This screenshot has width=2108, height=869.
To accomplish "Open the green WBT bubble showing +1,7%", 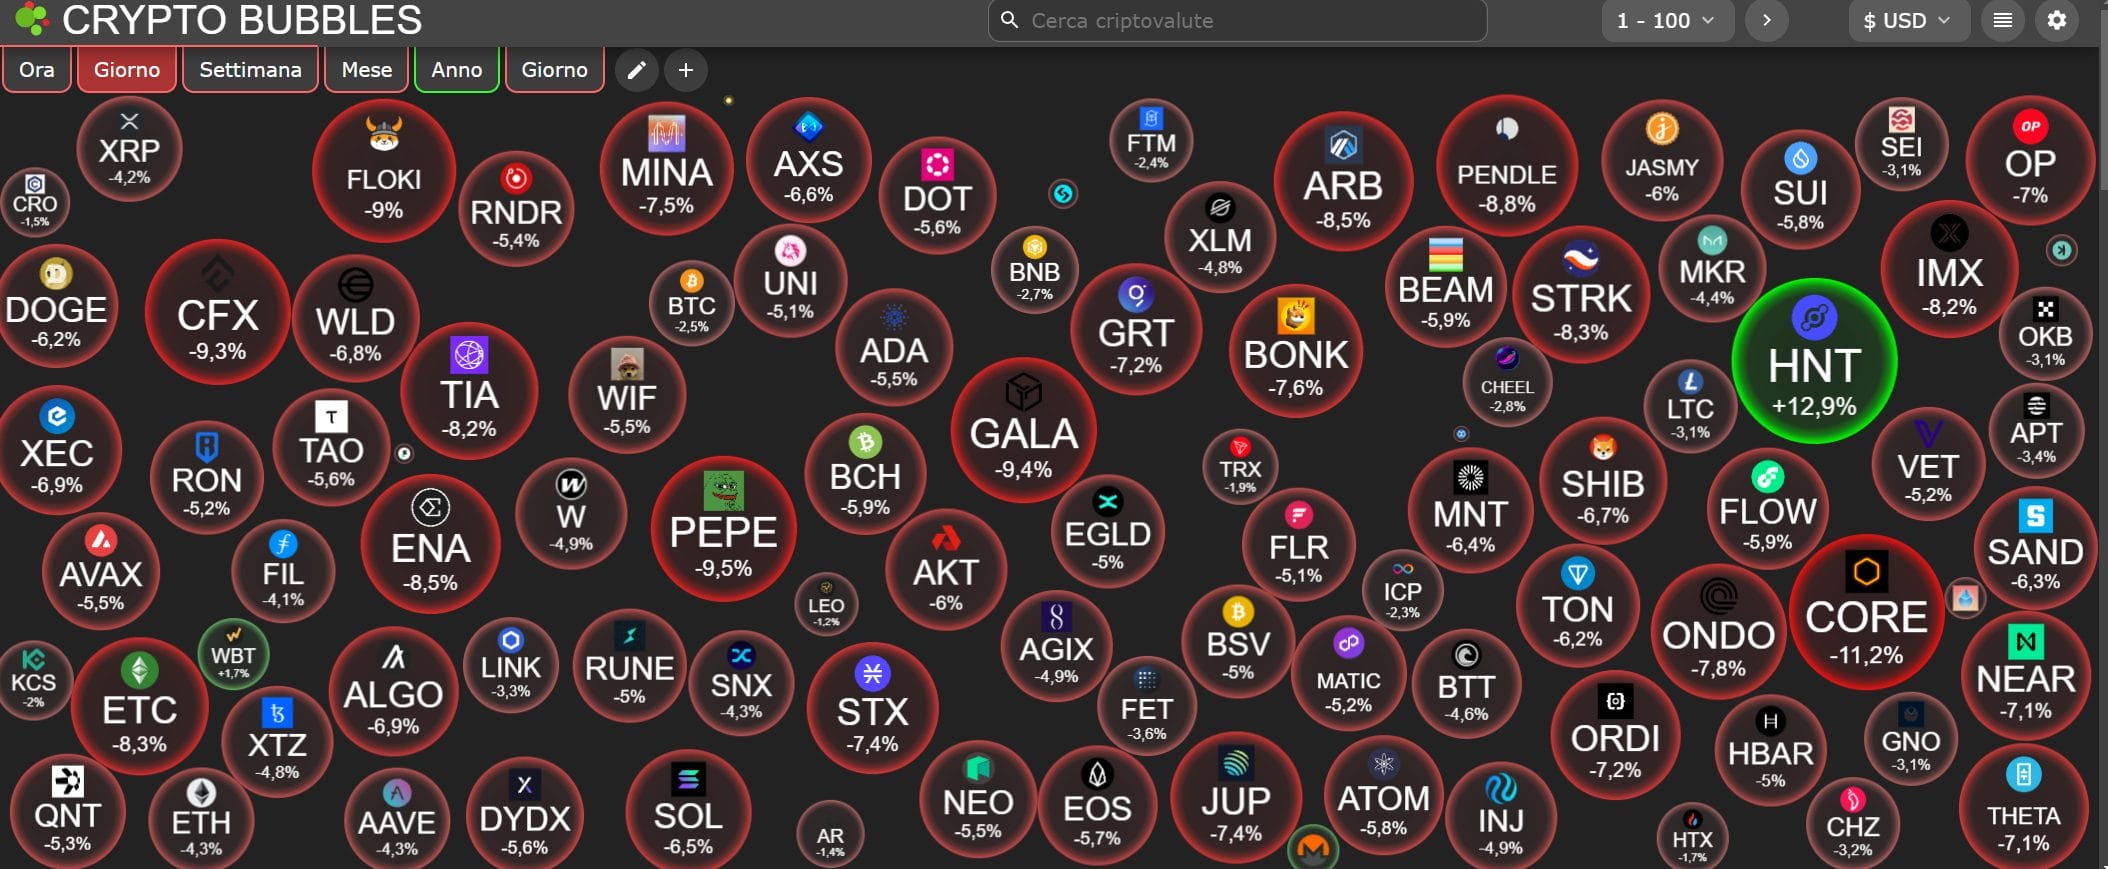I will point(234,656).
